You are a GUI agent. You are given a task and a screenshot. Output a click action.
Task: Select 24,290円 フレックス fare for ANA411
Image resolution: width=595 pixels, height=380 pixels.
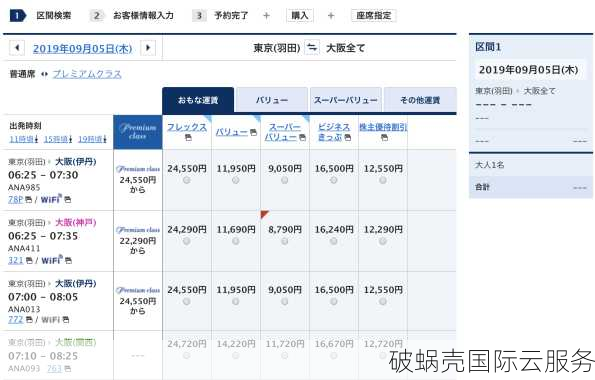pyautogui.click(x=187, y=241)
